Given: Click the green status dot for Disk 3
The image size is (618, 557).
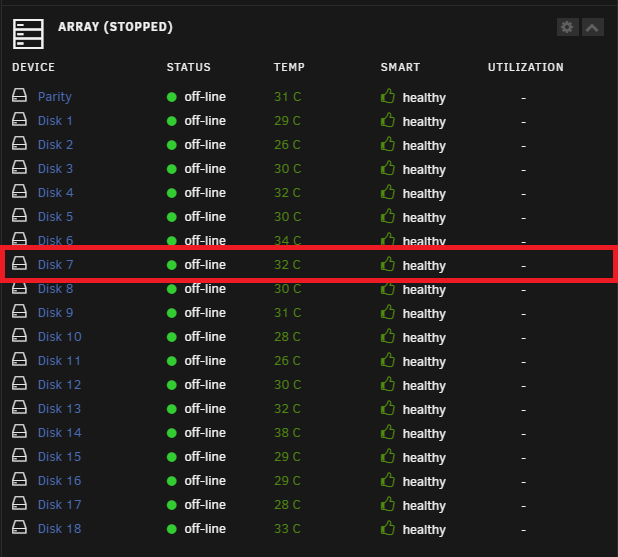Looking at the screenshot, I should 172,169.
